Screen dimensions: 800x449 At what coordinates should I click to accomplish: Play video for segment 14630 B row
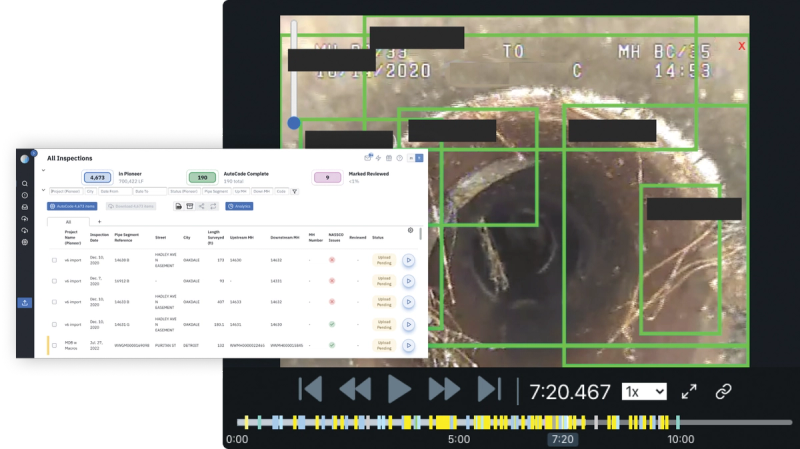tap(408, 260)
